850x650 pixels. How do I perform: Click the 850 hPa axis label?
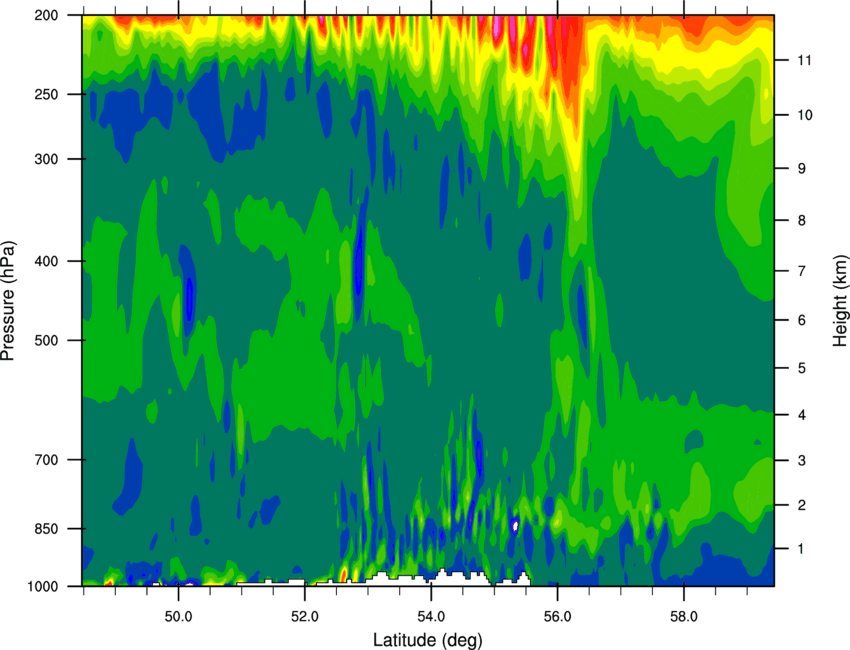(x=46, y=529)
